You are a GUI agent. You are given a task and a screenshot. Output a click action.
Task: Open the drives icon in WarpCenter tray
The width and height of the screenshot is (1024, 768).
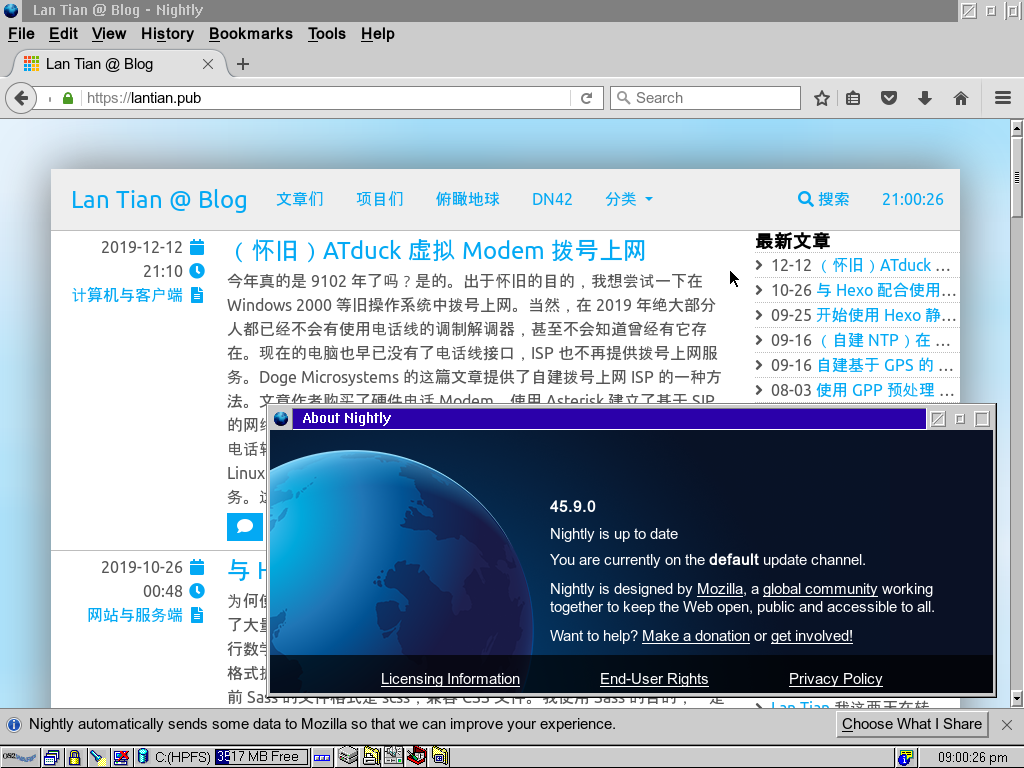[x=348, y=756]
